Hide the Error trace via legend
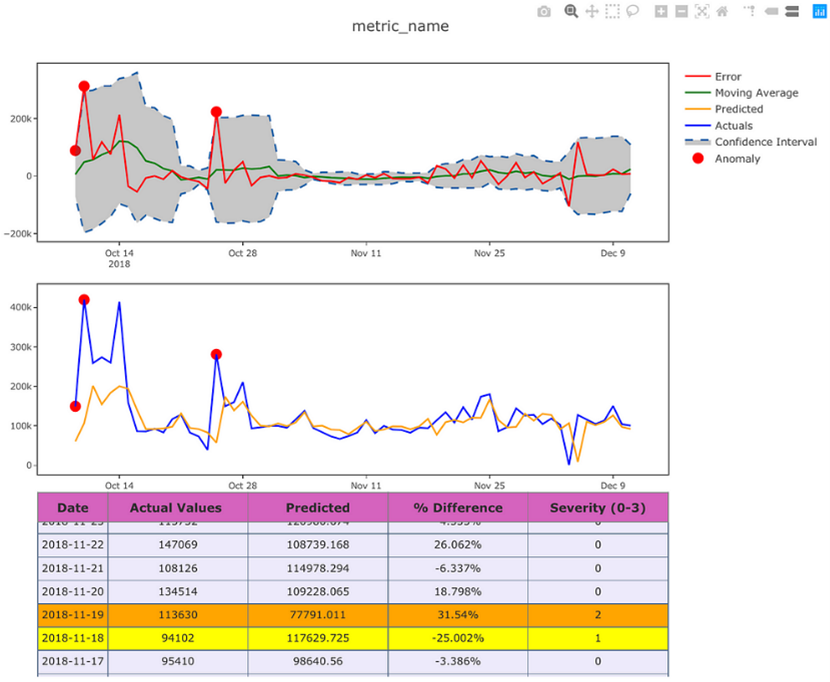The image size is (830, 682). [x=728, y=76]
